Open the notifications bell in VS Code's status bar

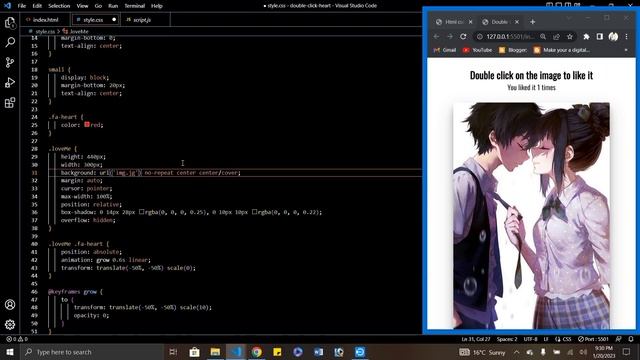pos(631,339)
